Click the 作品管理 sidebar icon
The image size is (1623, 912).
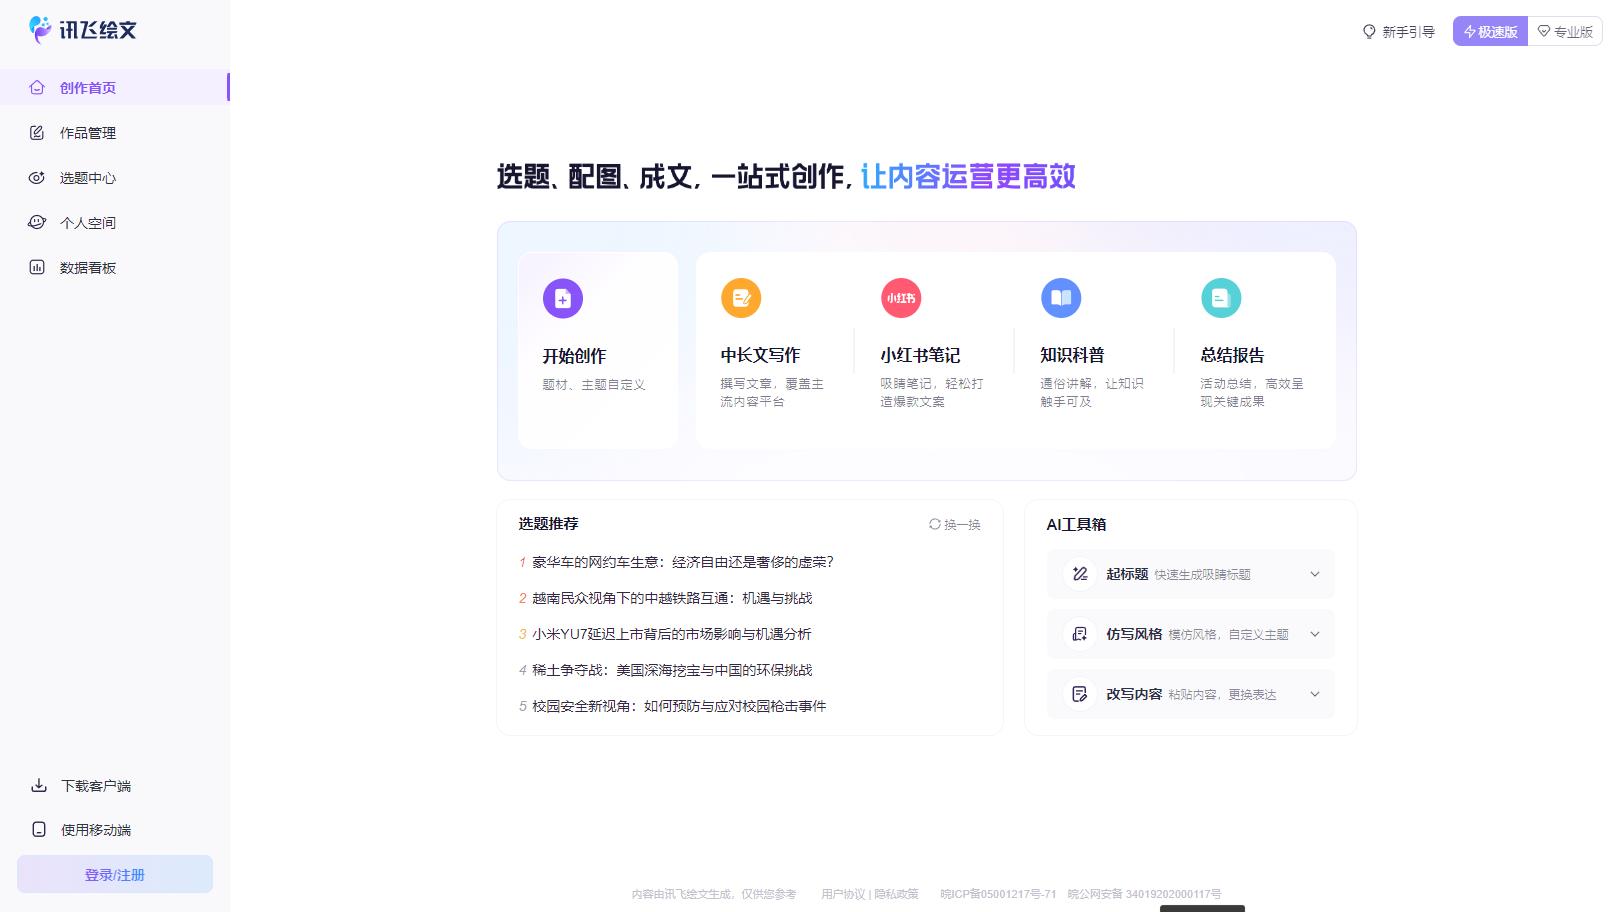coord(36,132)
